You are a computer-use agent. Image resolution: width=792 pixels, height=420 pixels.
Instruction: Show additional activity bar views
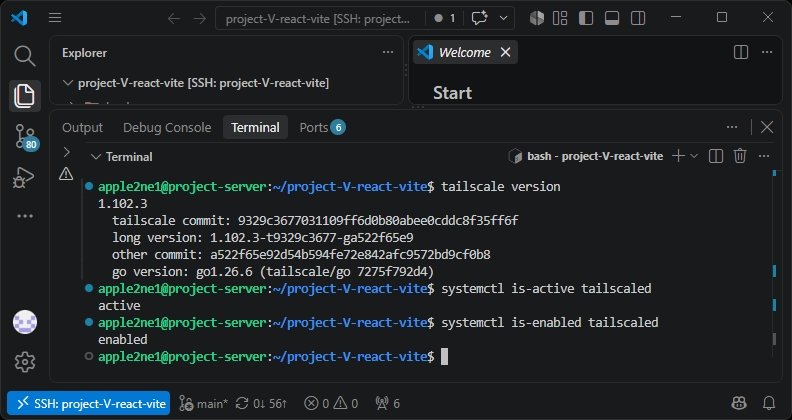[24, 217]
